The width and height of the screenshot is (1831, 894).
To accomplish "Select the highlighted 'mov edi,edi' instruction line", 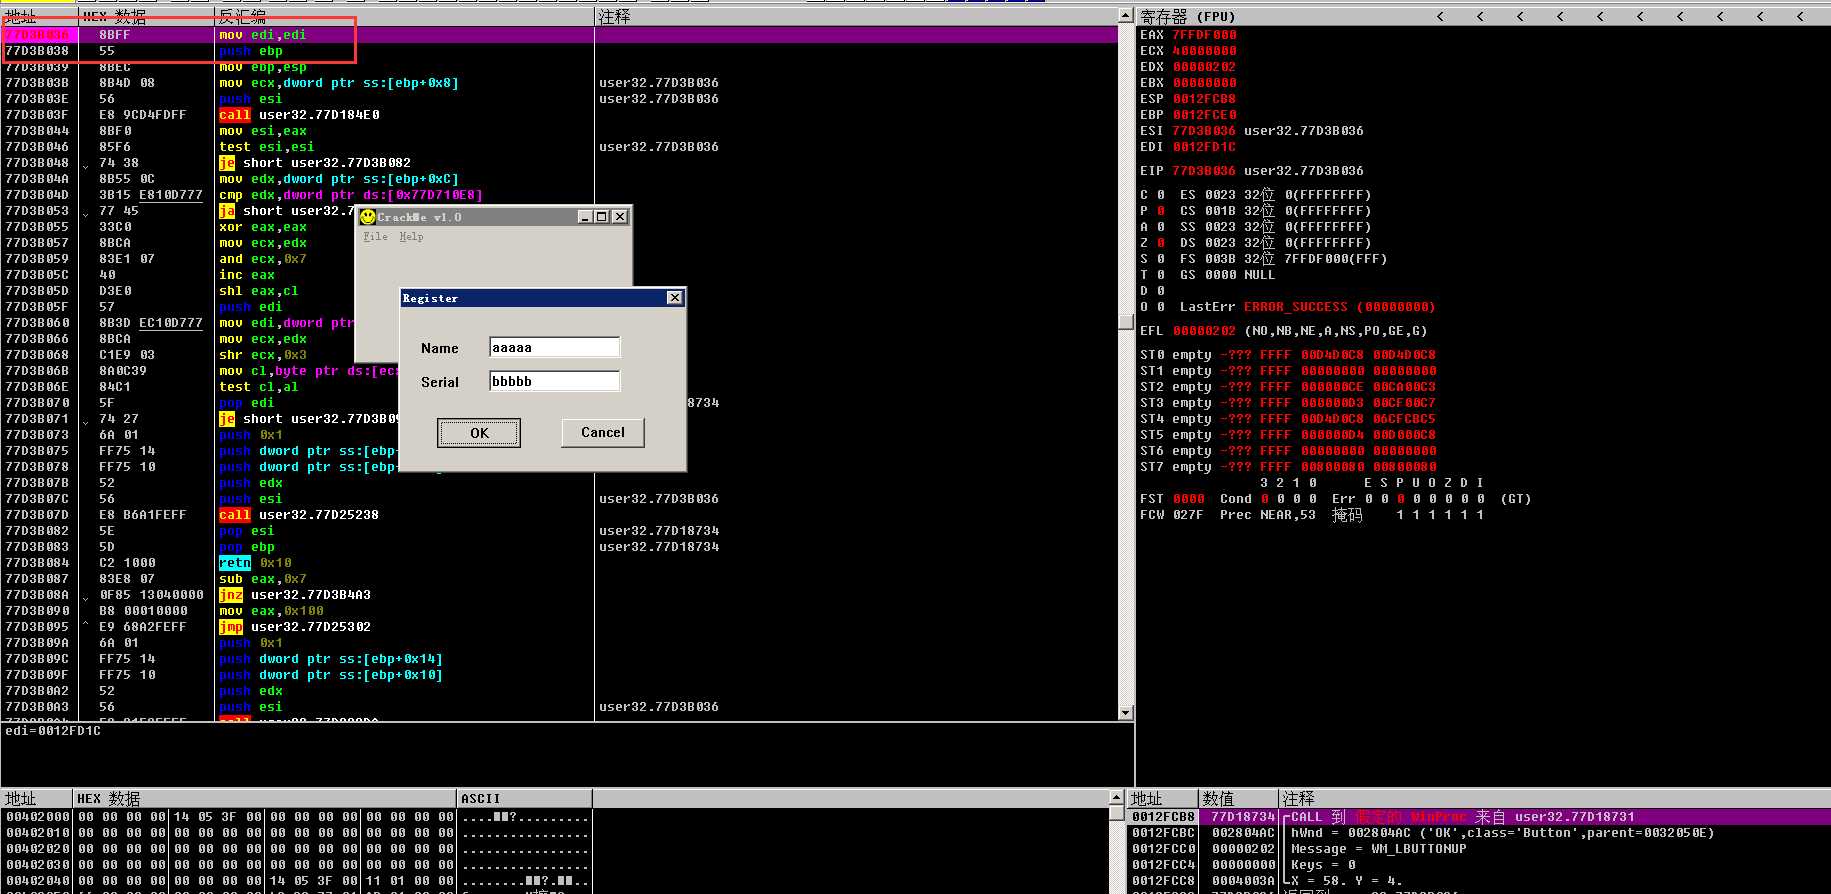I will (263, 35).
